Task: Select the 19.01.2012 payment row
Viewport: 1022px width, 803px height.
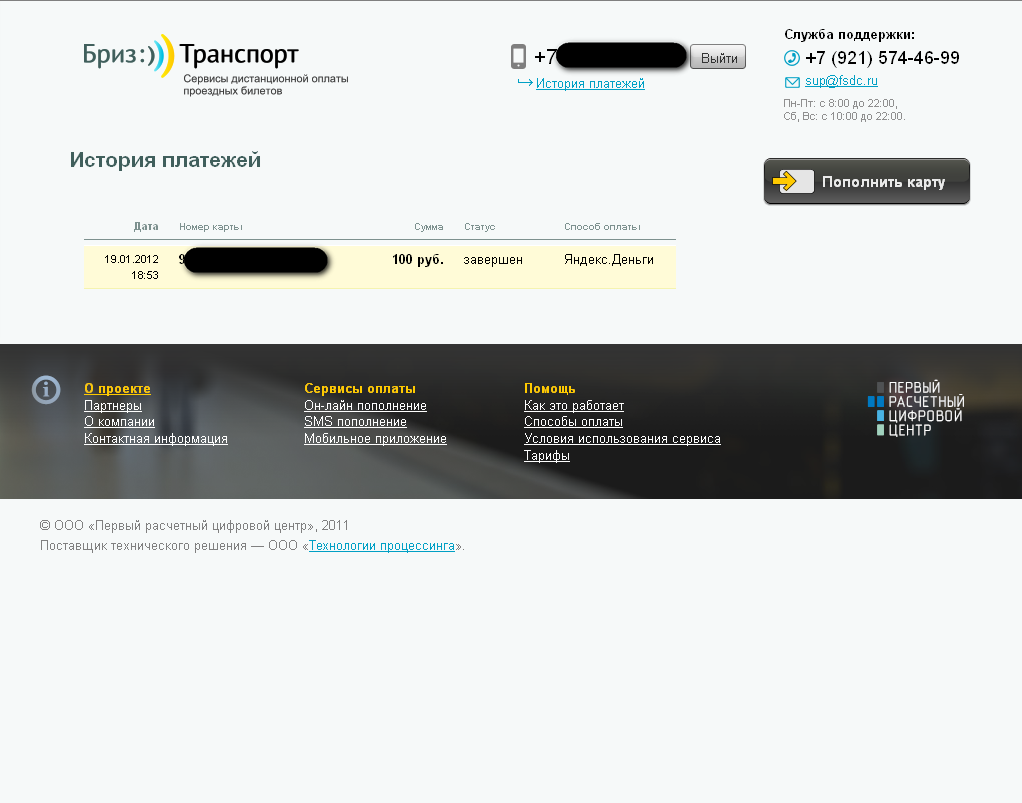Action: point(379,267)
